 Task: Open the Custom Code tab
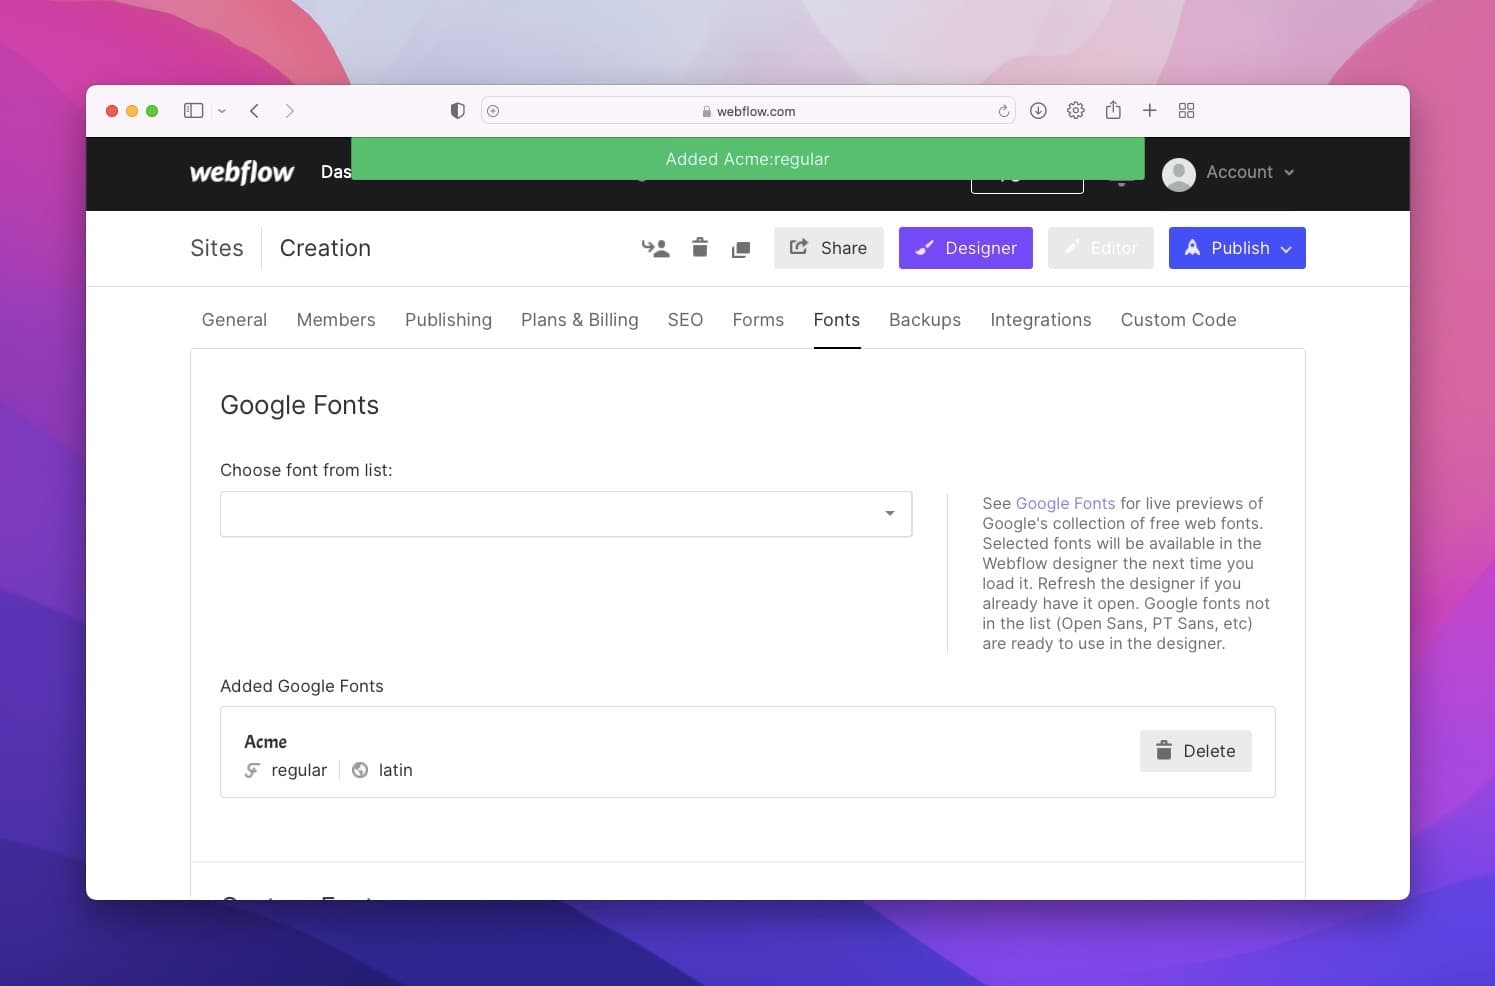tap(1178, 320)
